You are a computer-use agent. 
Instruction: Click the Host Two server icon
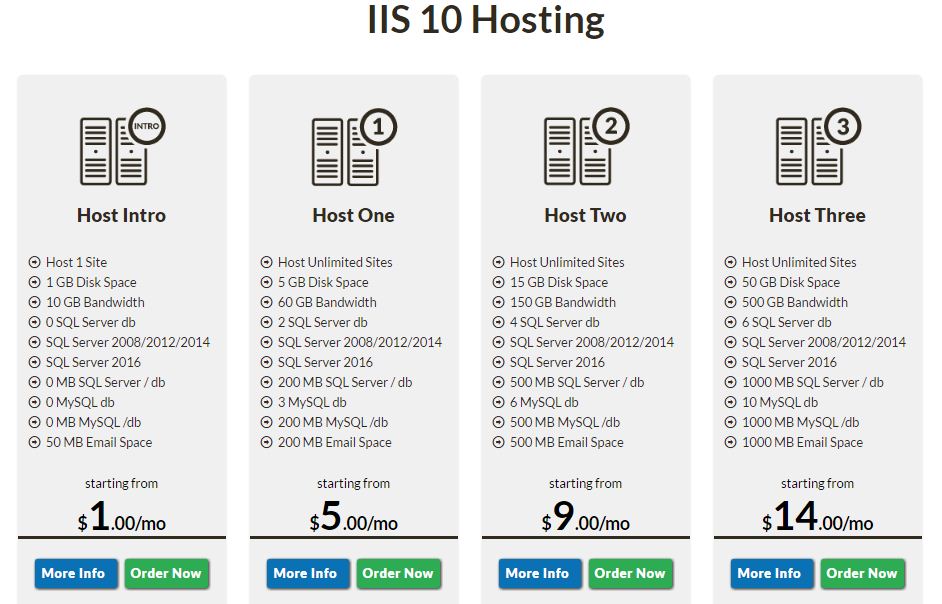[x=586, y=146]
